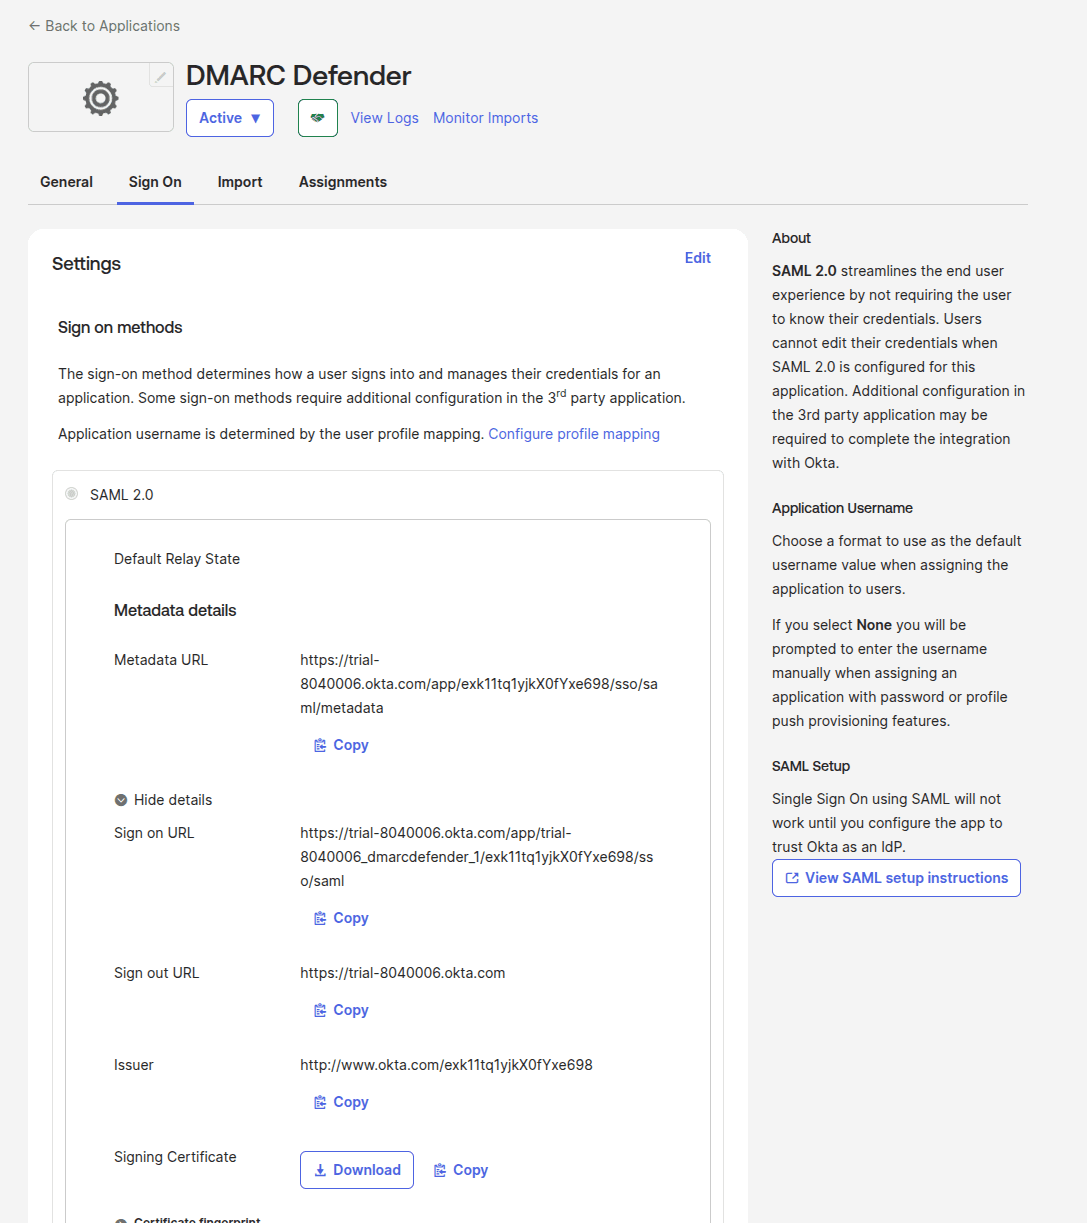Switch to the Sign On tab
This screenshot has width=1087, height=1223.
pyautogui.click(x=155, y=182)
